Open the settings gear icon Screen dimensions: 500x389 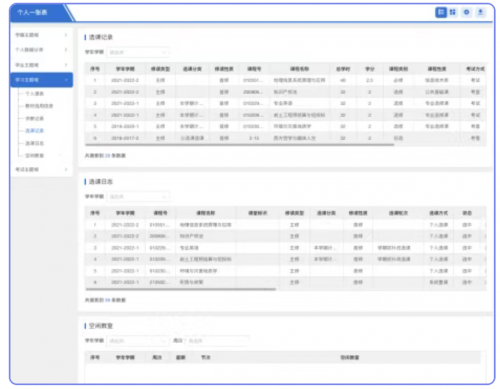pos(466,12)
